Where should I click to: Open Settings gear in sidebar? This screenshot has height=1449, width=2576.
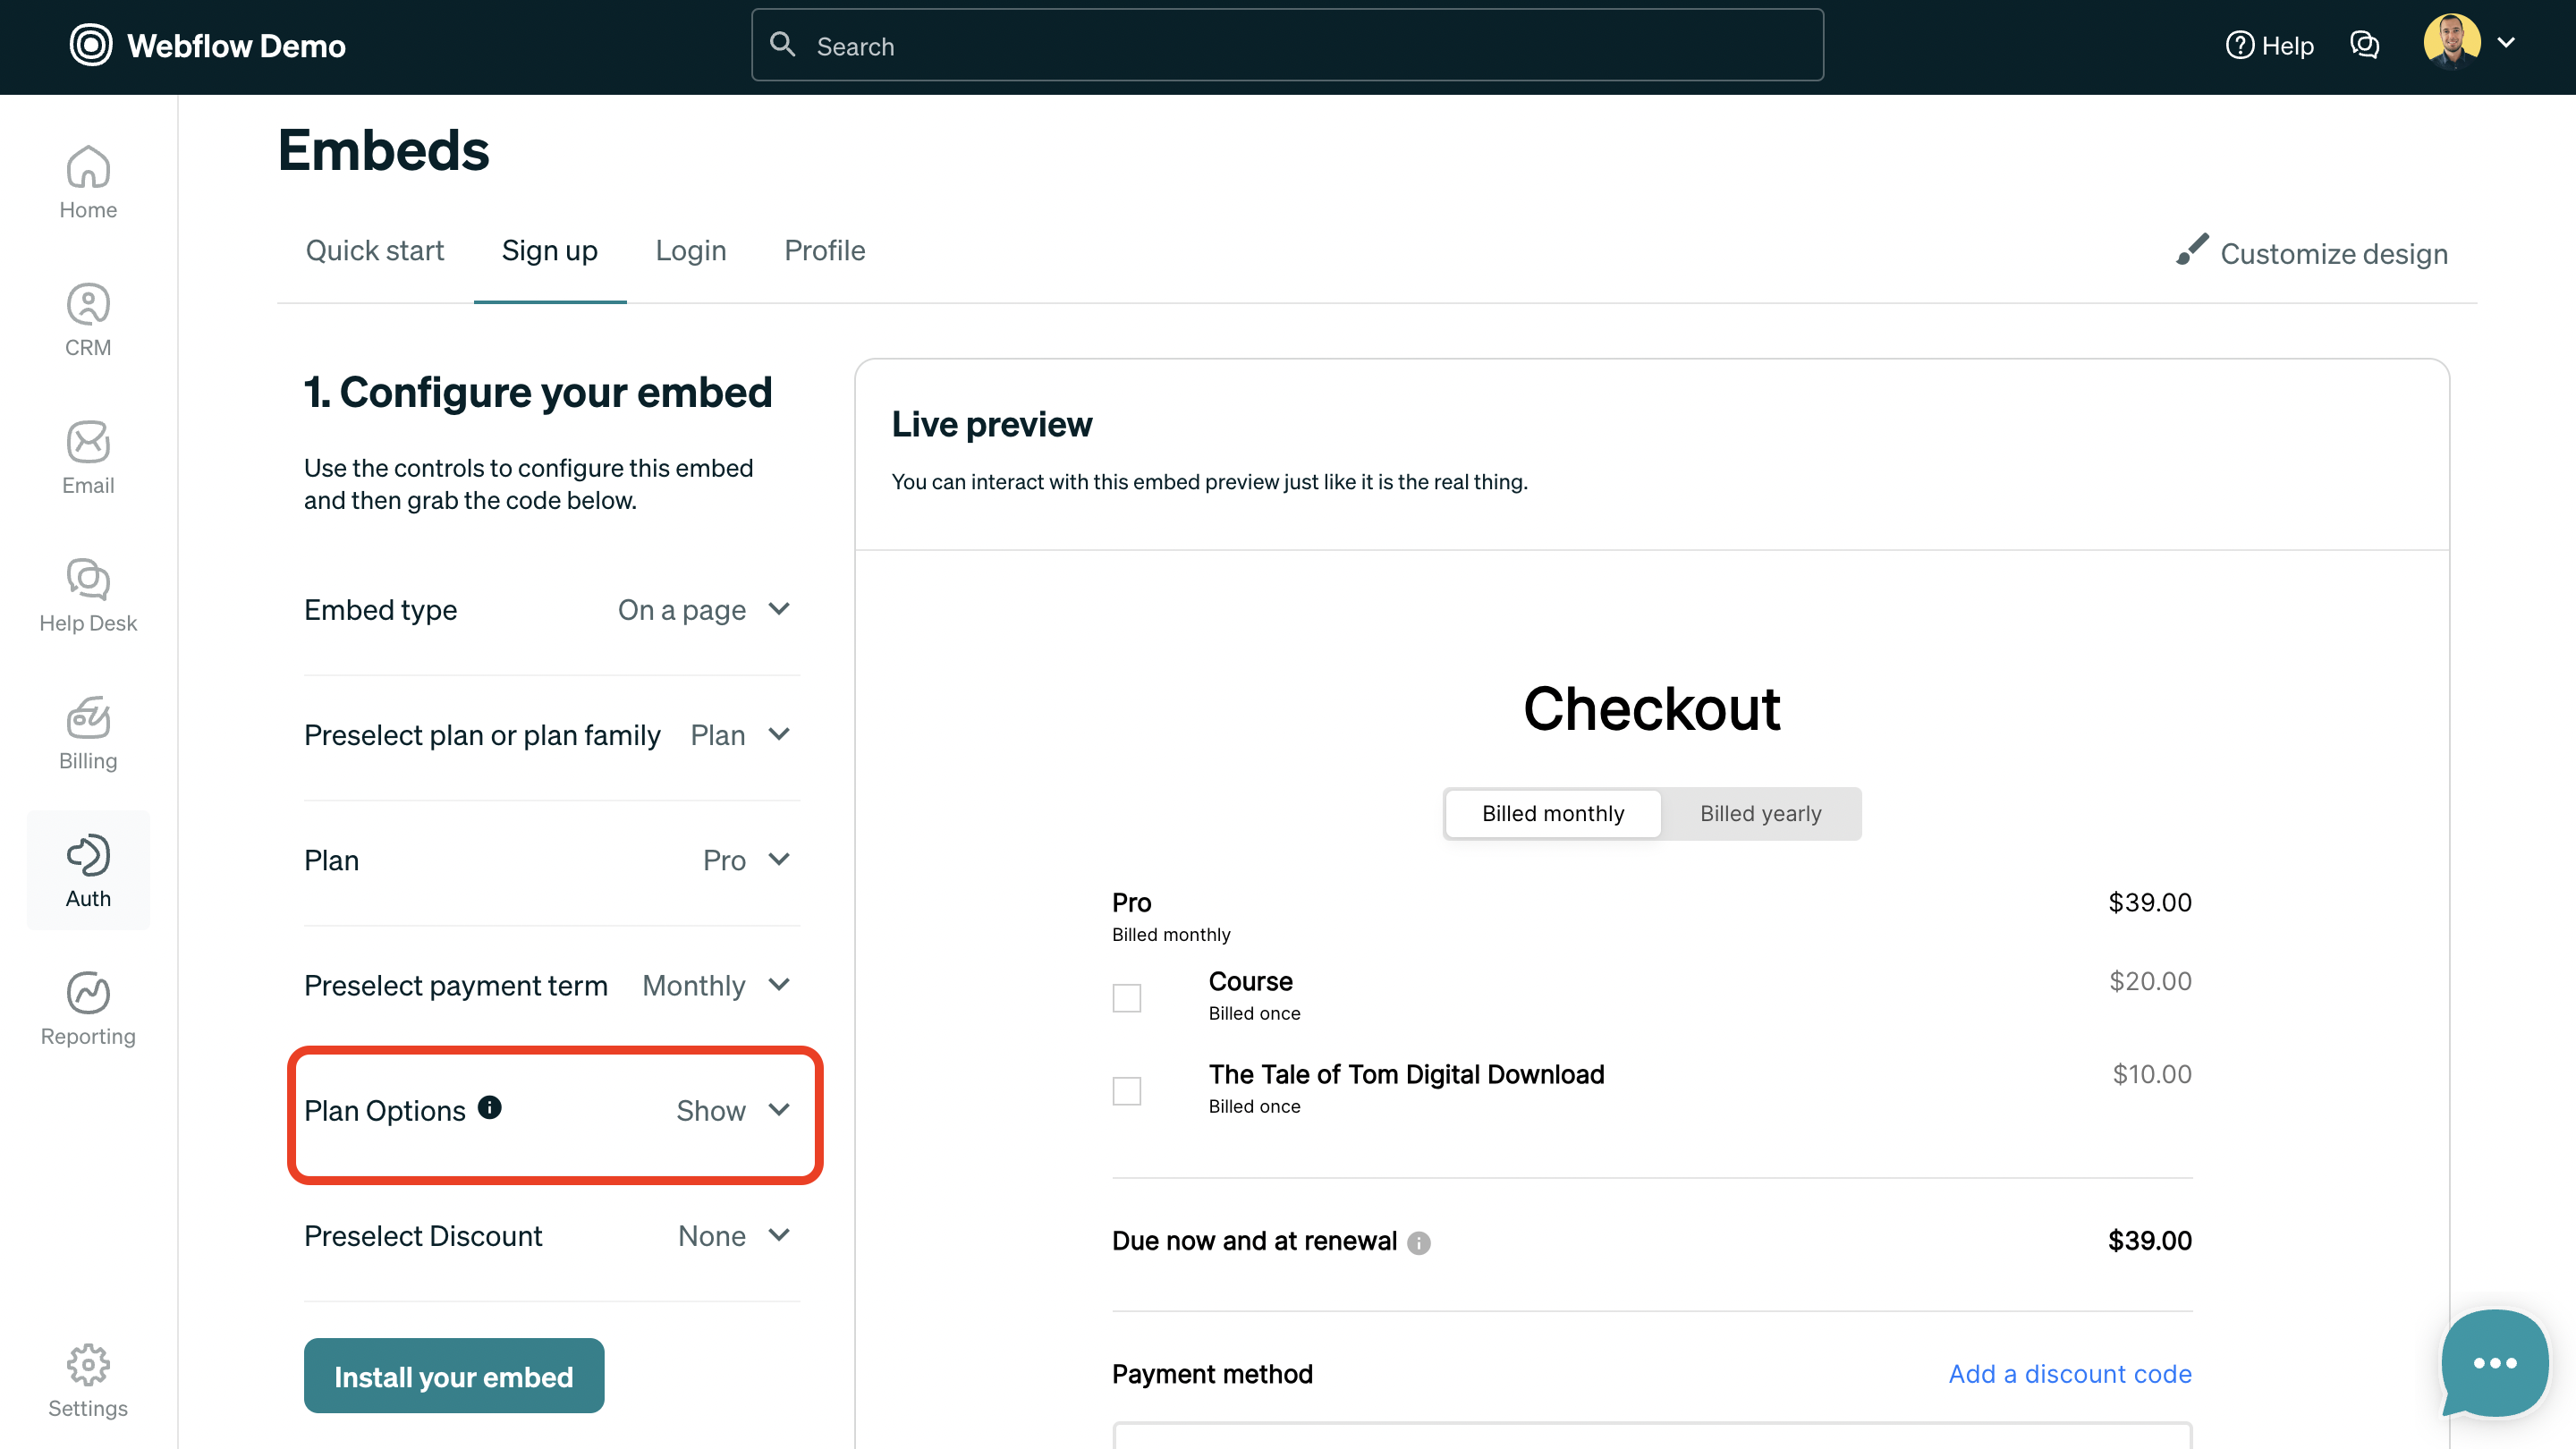(x=88, y=1381)
